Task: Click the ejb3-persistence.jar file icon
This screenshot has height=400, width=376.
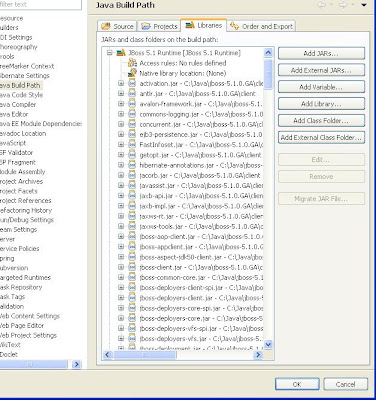Action: [x=132, y=134]
